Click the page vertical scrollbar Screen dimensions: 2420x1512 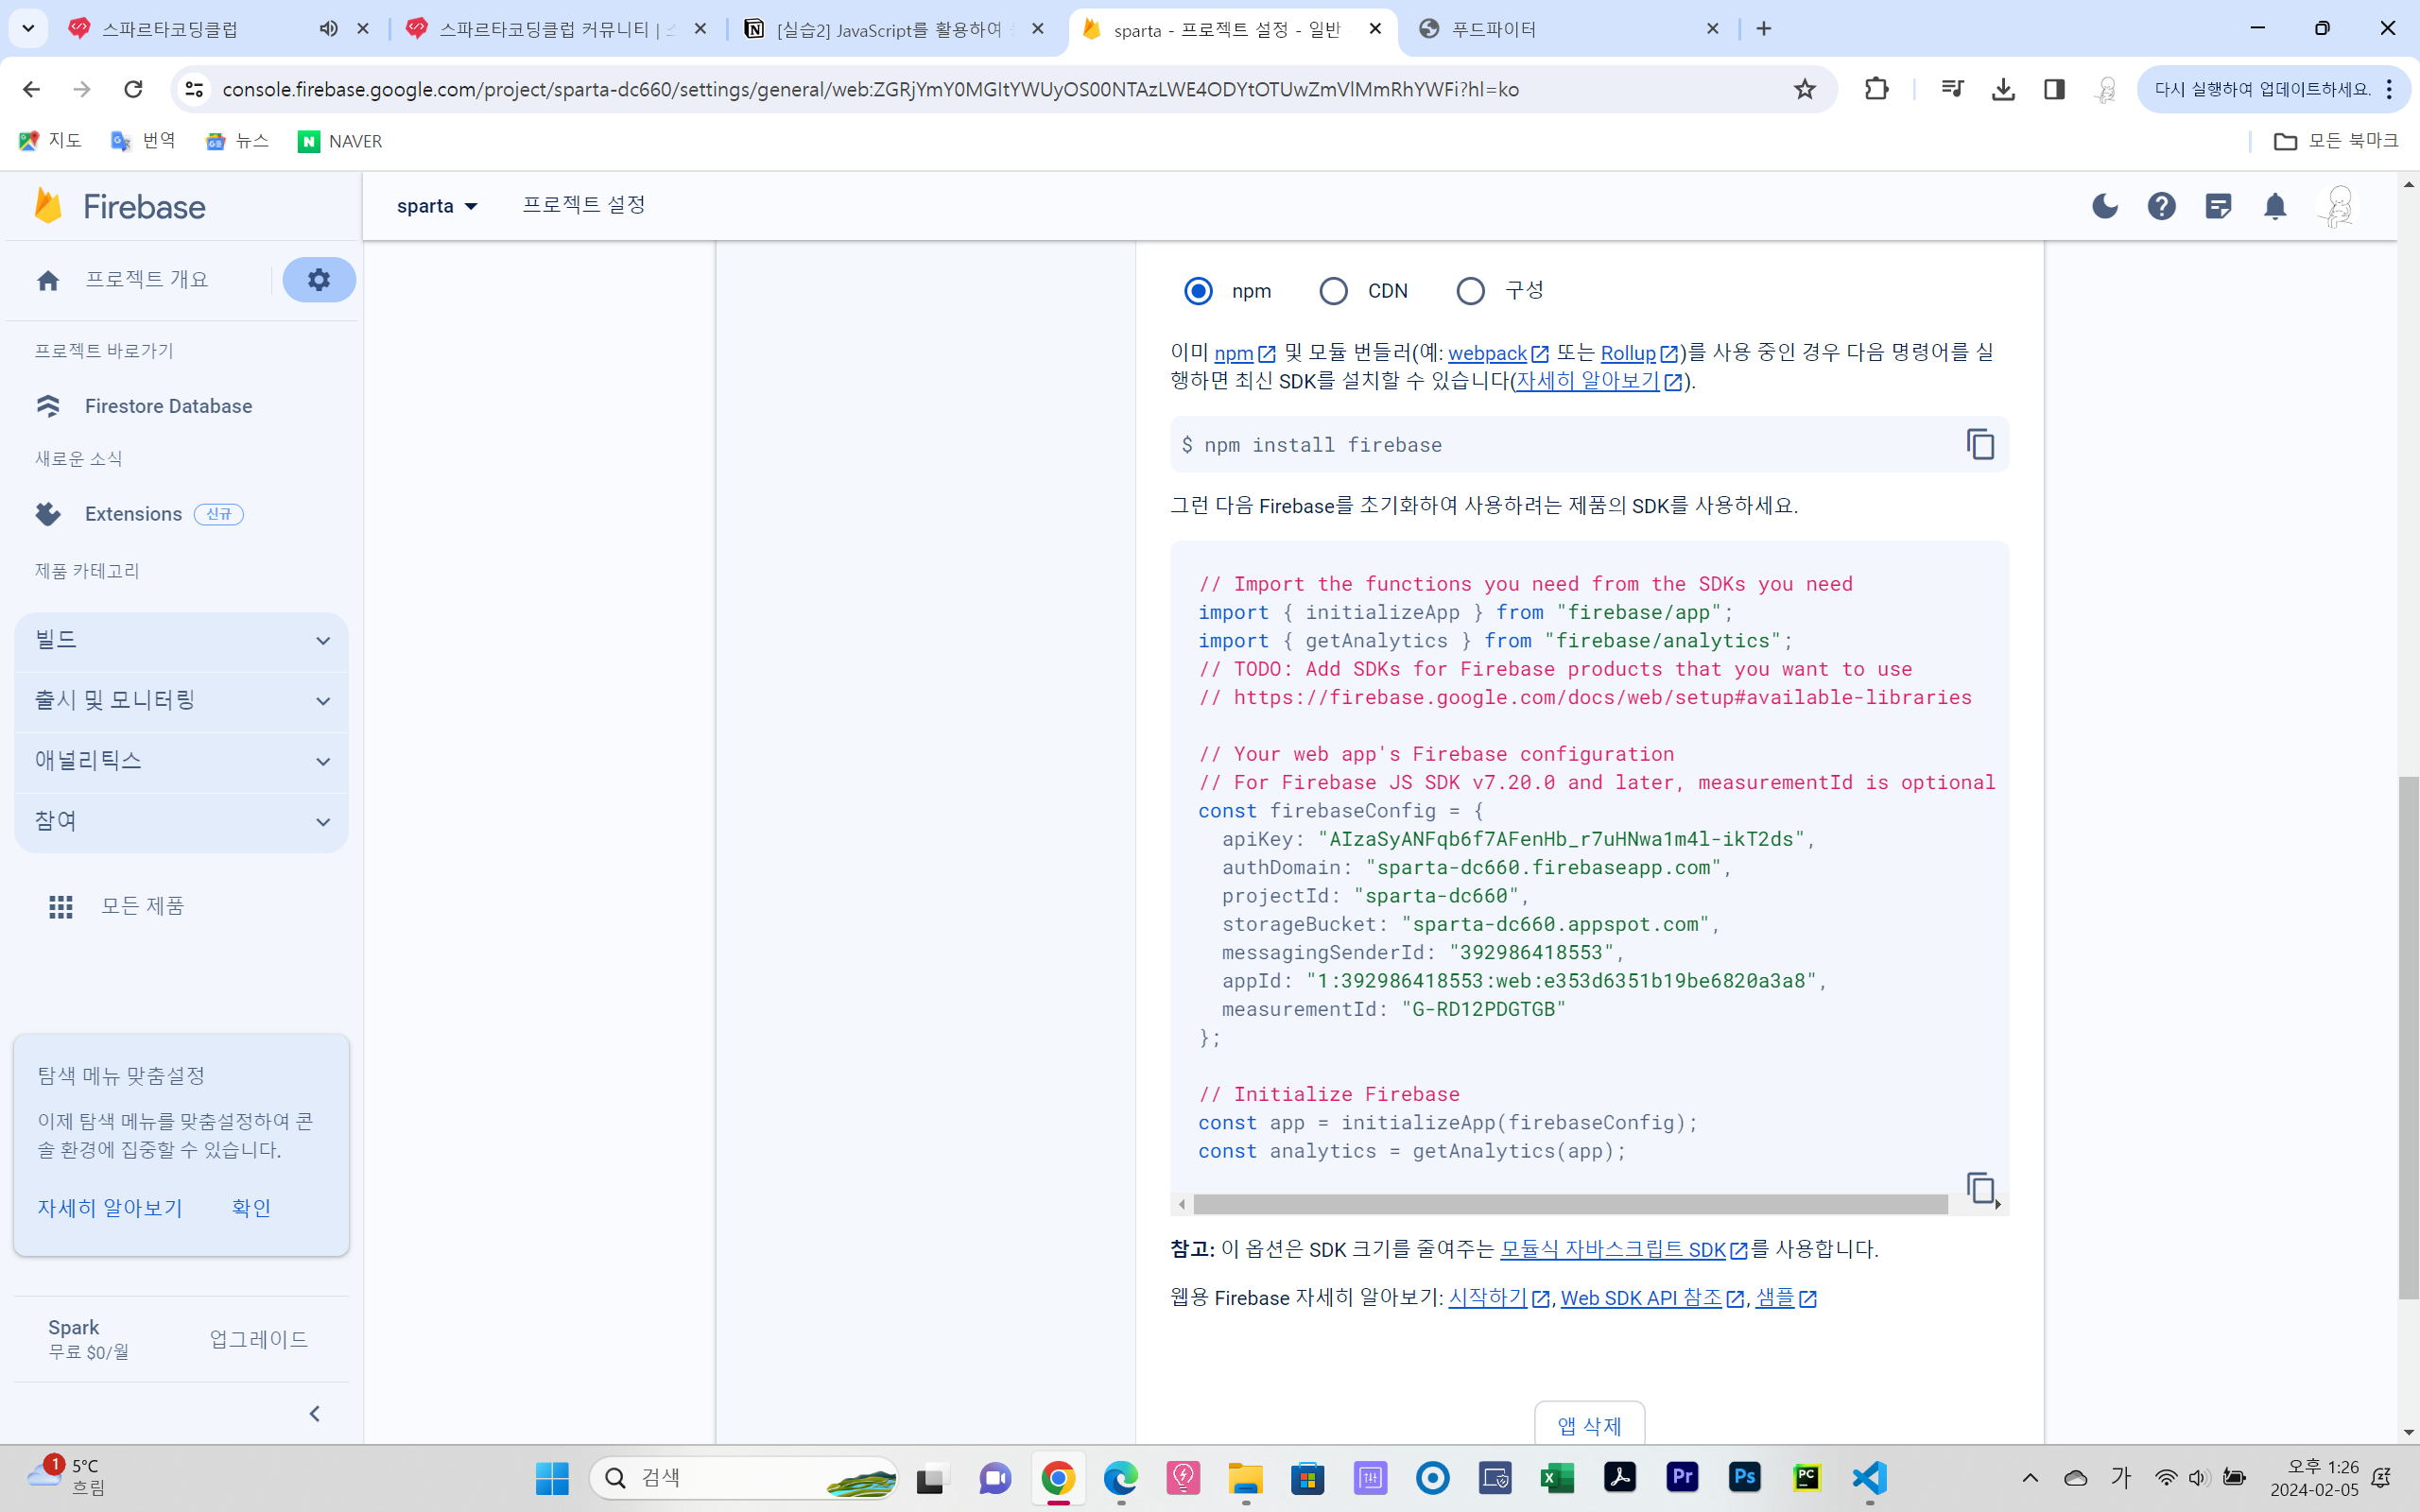[2408, 1038]
